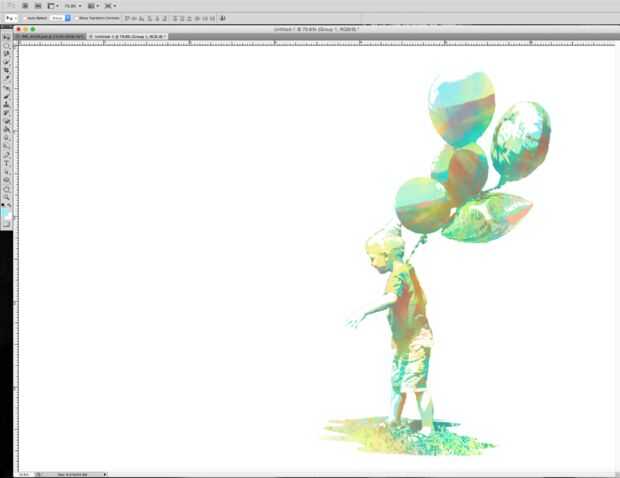Open the Screen Mode dropdown

point(110,6)
